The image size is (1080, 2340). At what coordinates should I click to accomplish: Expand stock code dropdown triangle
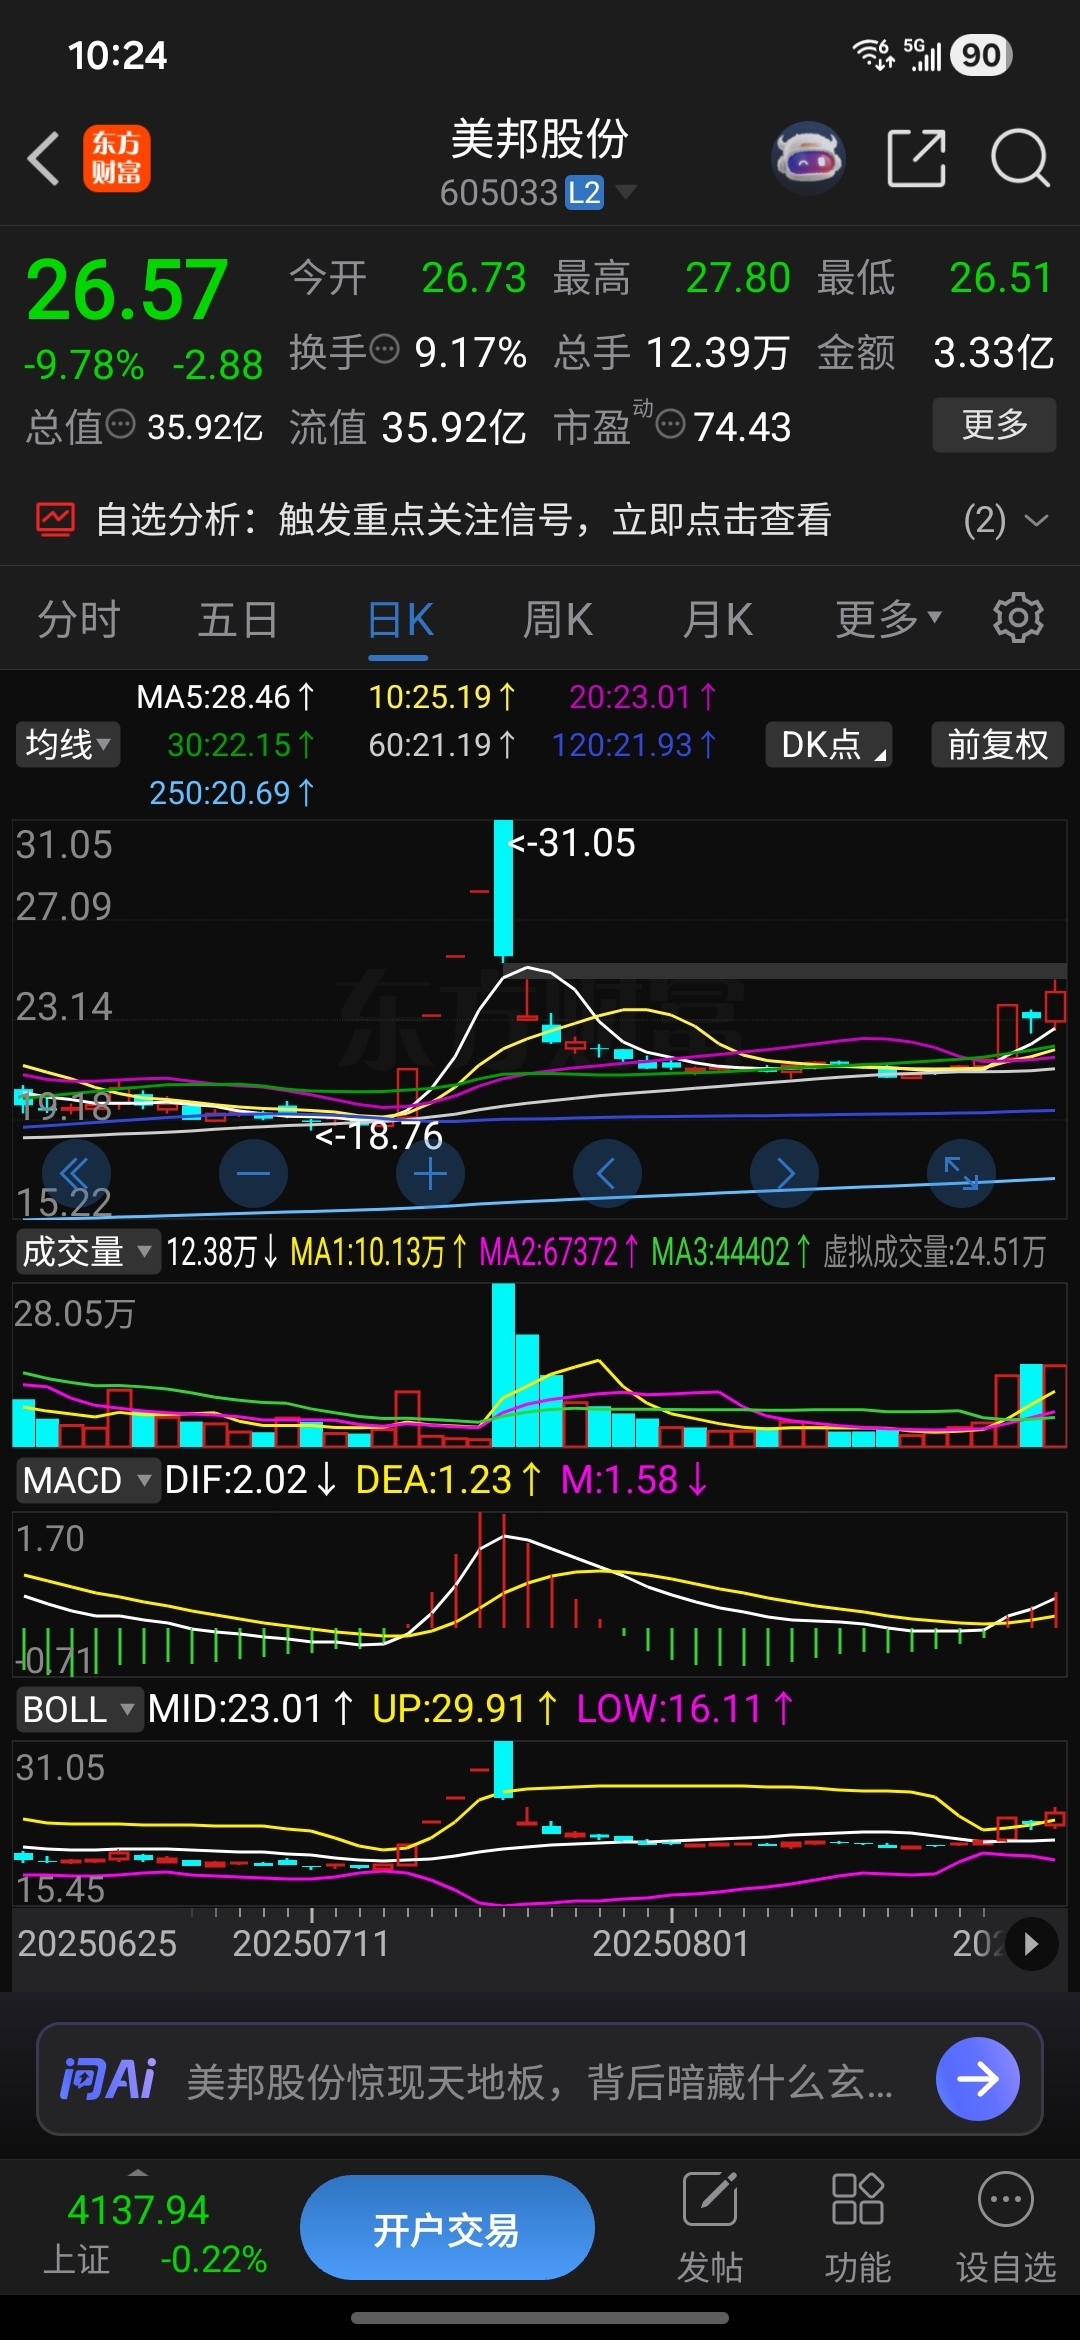point(625,191)
